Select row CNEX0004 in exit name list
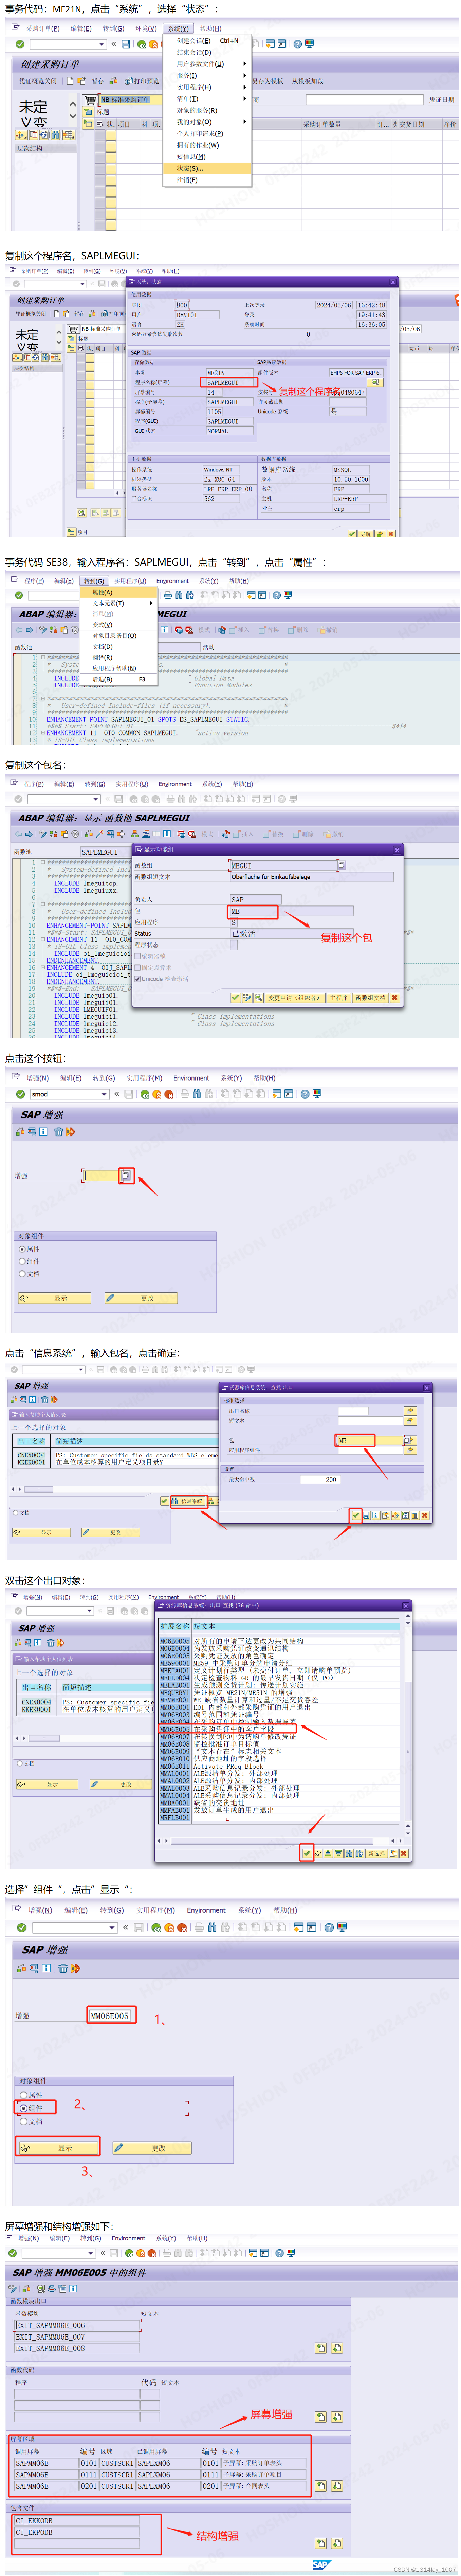The height and width of the screenshot is (2576, 461). (118, 1455)
